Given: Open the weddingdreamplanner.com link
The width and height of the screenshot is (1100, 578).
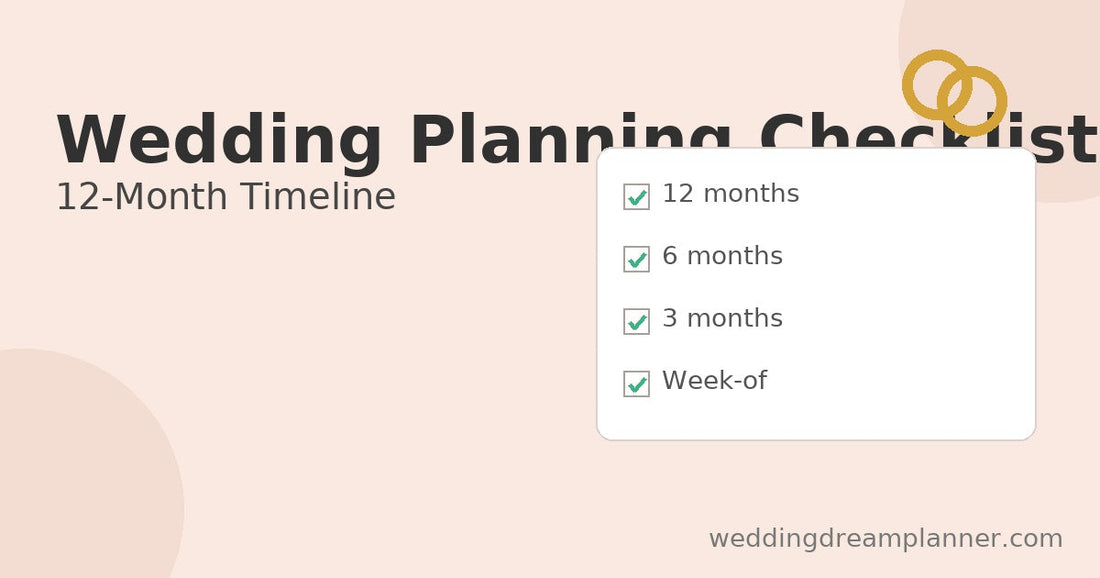Looking at the screenshot, I should (x=885, y=539).
